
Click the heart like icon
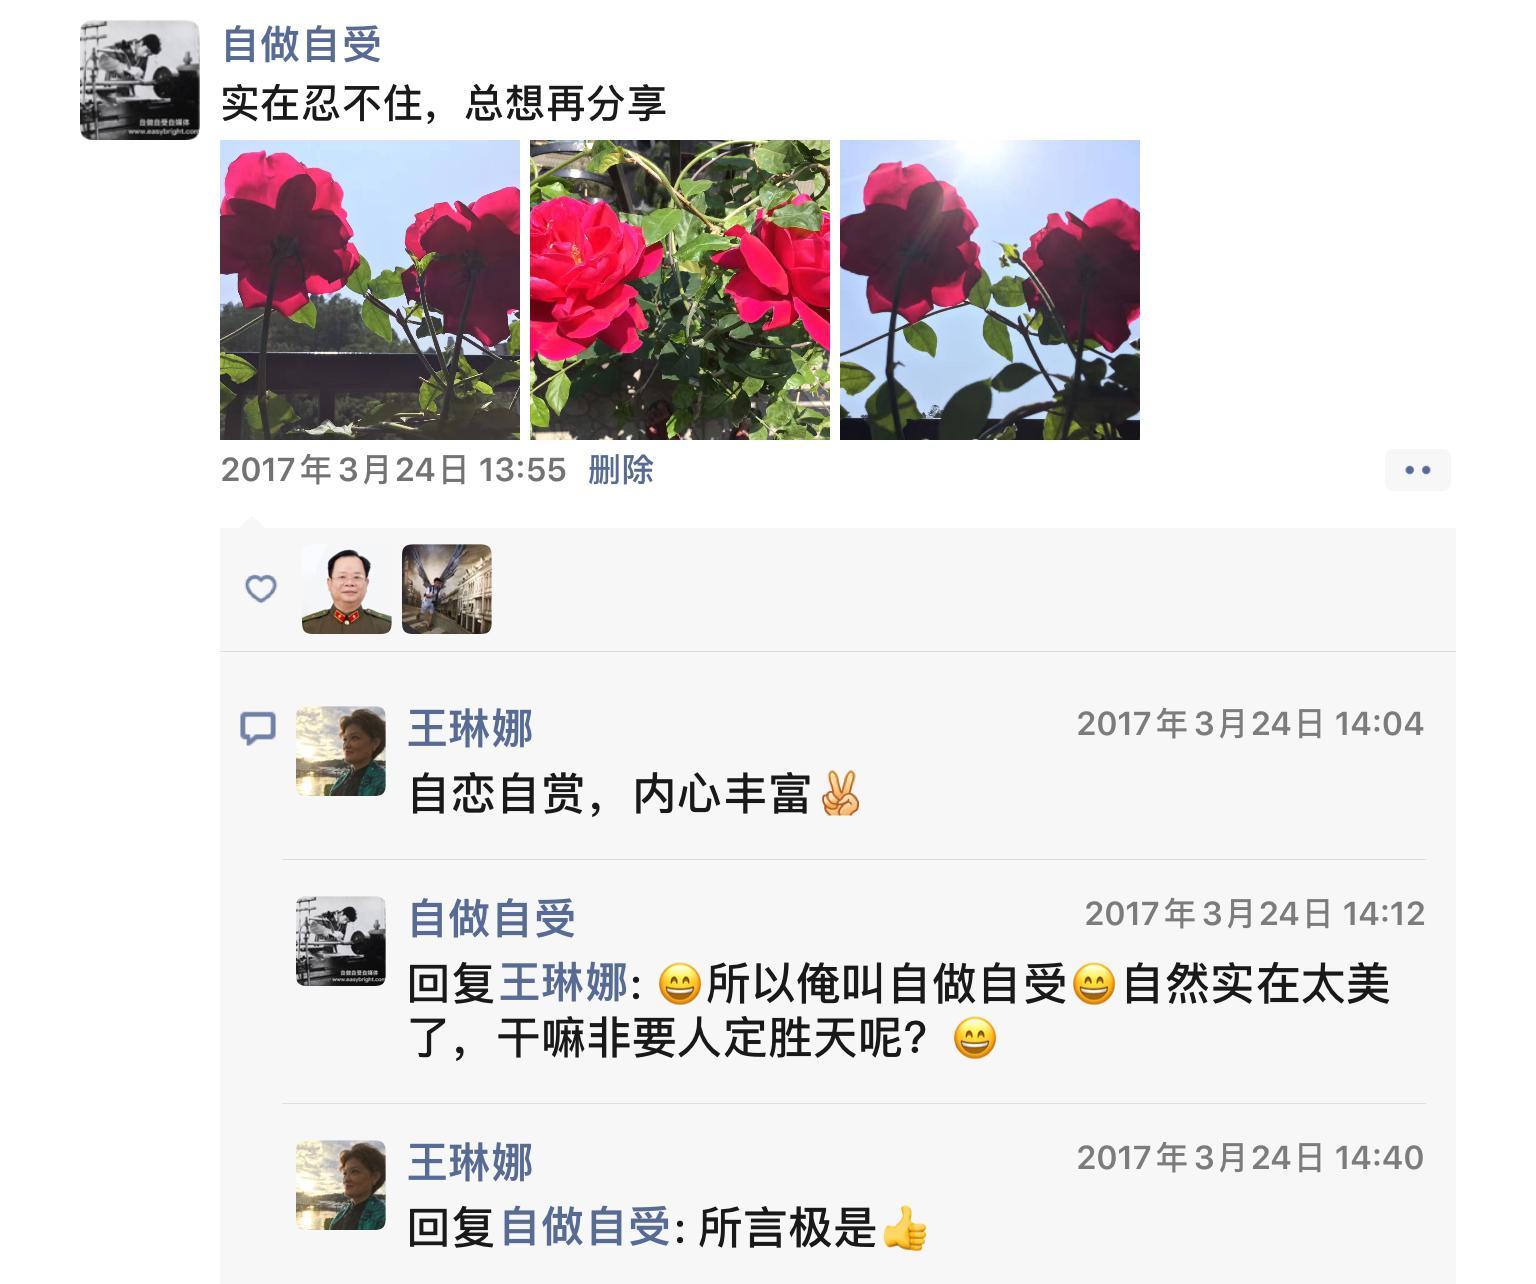(261, 588)
